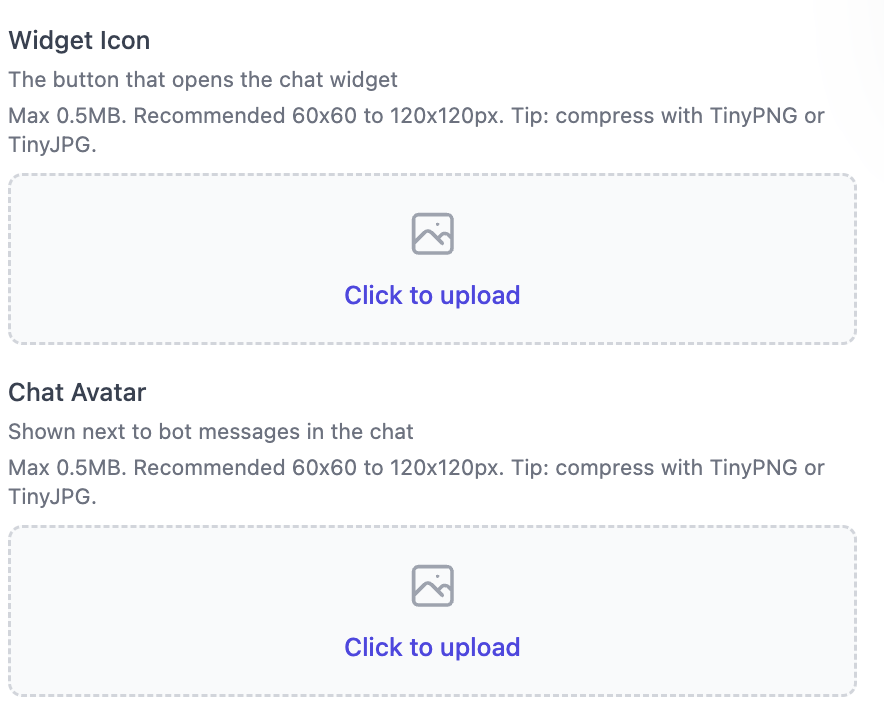The image size is (884, 728).
Task: Open the Widget Icon upload dropzone
Action: [432, 295]
